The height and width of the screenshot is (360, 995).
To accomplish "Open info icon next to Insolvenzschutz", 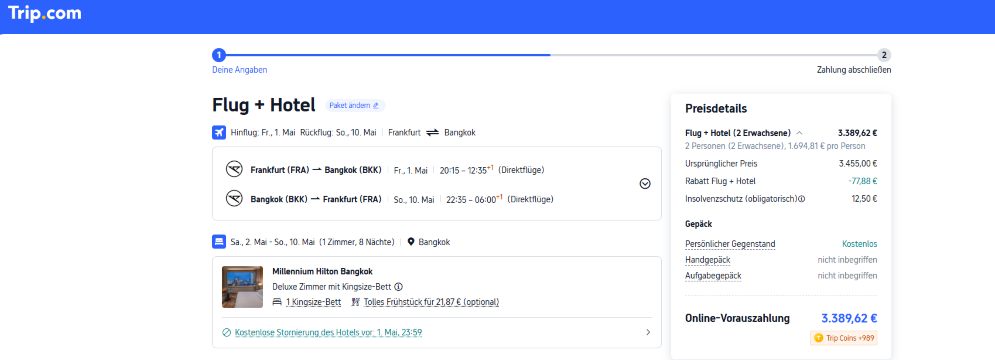I will 801,199.
